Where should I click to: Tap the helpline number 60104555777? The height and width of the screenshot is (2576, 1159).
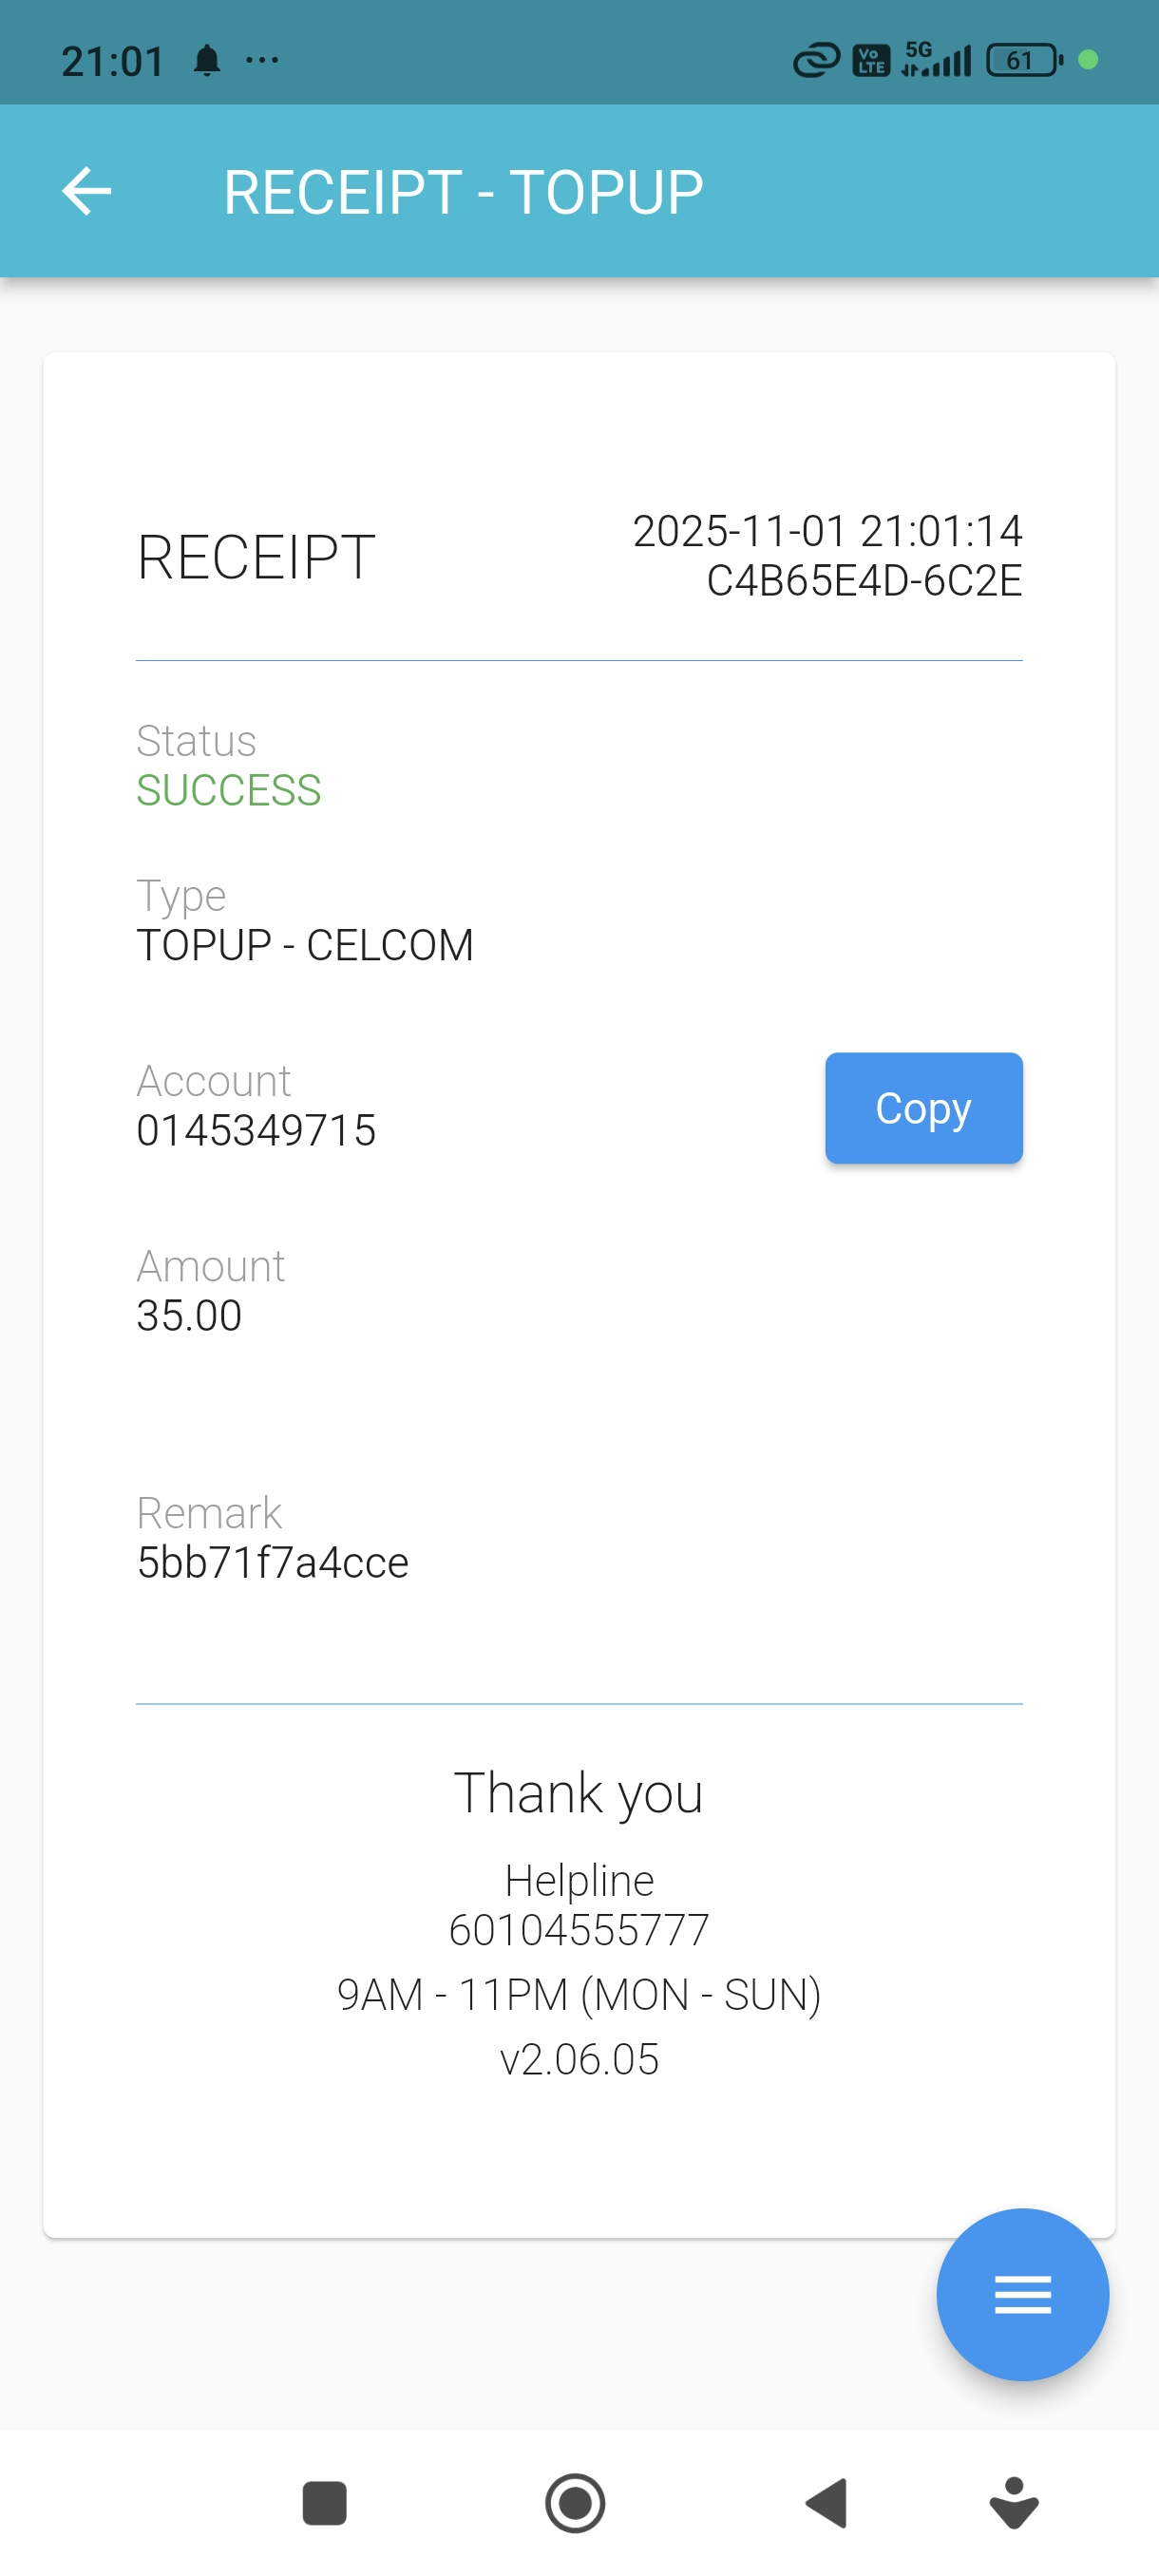pos(579,1929)
